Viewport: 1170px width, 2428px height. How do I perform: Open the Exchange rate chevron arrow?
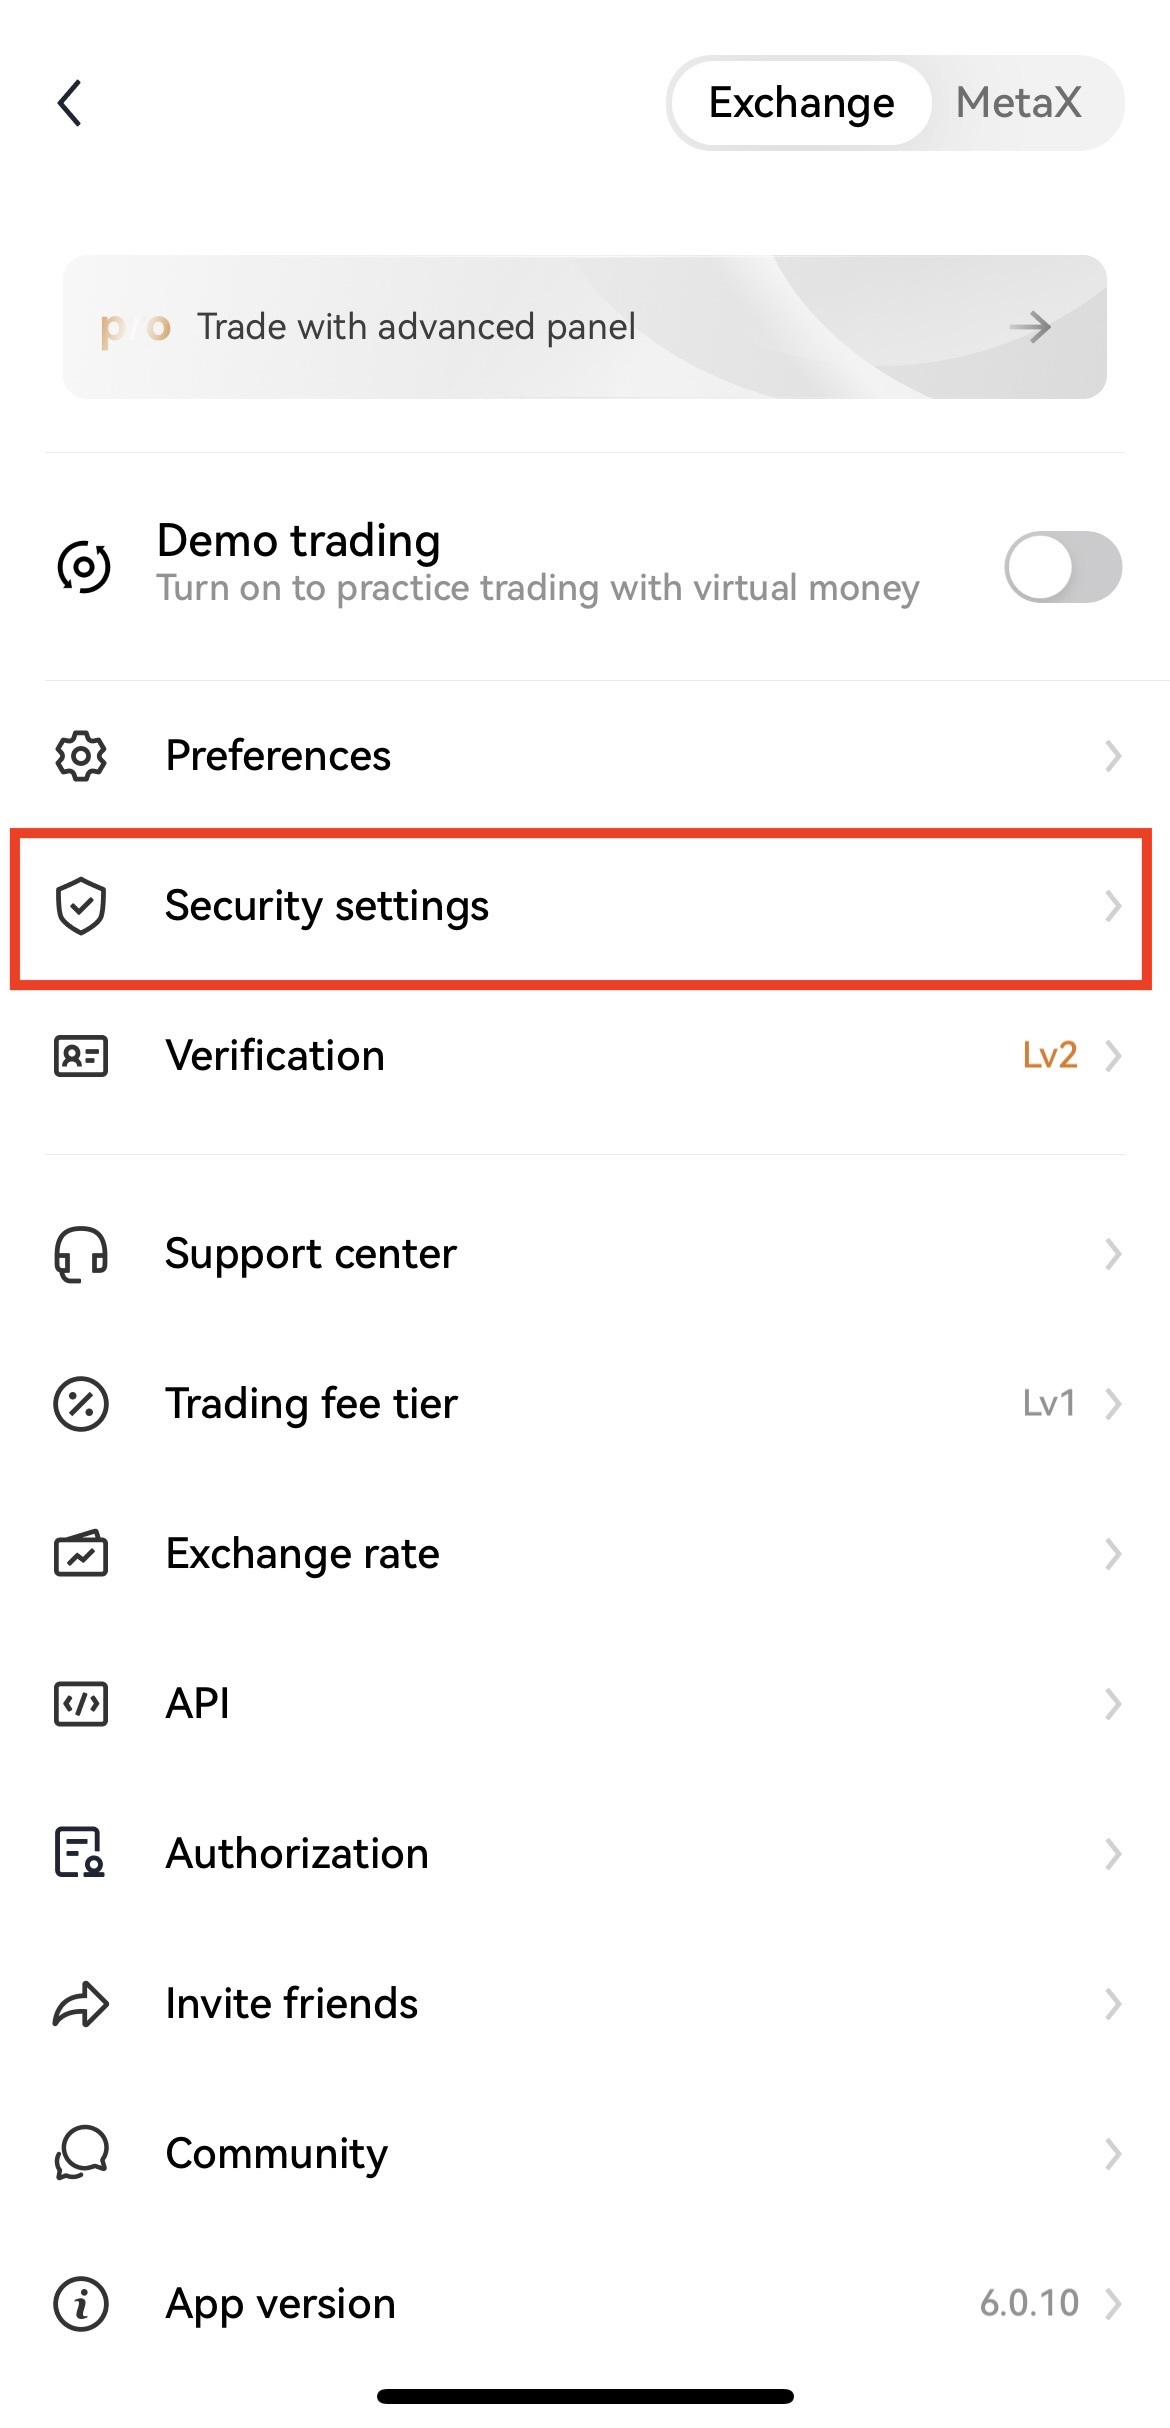[1113, 1554]
